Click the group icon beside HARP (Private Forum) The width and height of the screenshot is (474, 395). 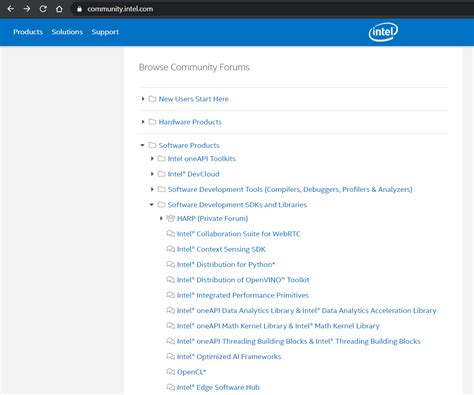[x=170, y=218]
